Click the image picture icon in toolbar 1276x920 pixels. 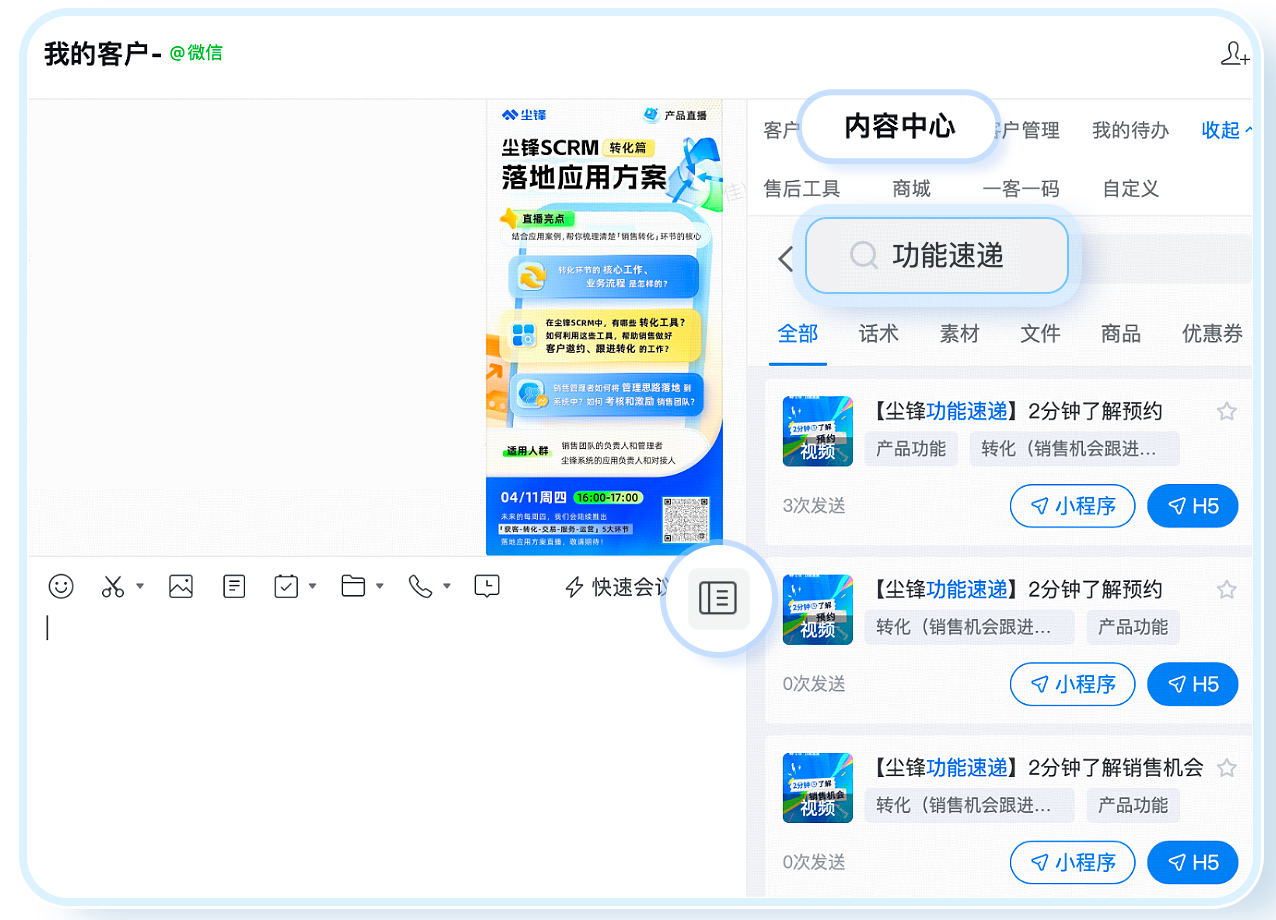click(181, 587)
